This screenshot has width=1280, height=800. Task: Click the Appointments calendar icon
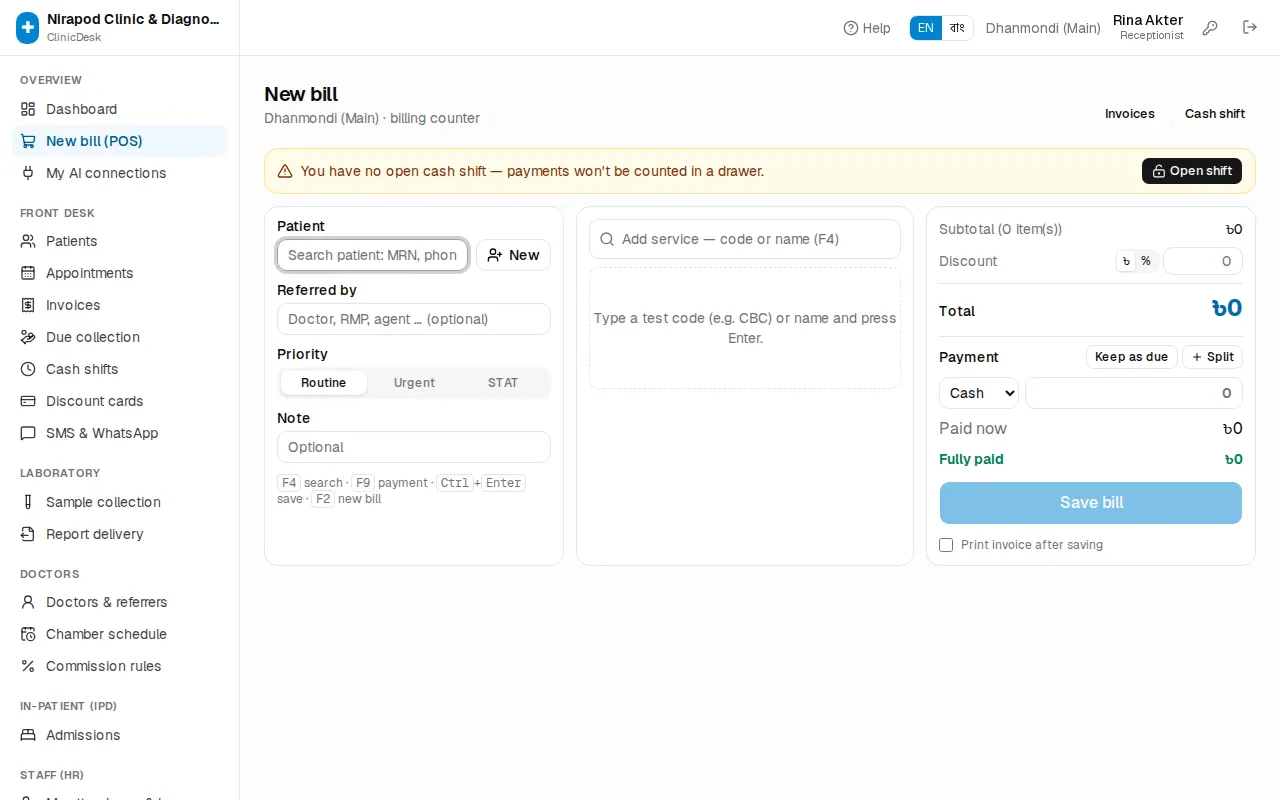point(28,273)
